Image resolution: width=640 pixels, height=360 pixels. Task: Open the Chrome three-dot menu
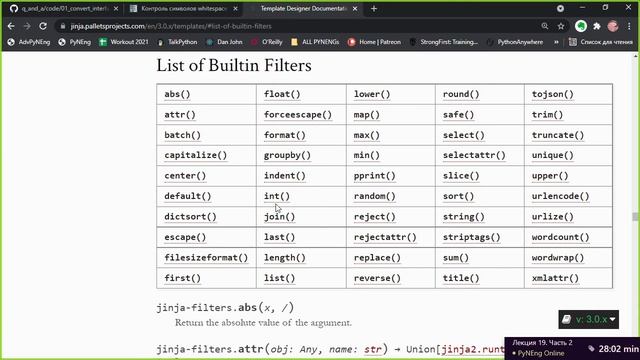pos(629,26)
